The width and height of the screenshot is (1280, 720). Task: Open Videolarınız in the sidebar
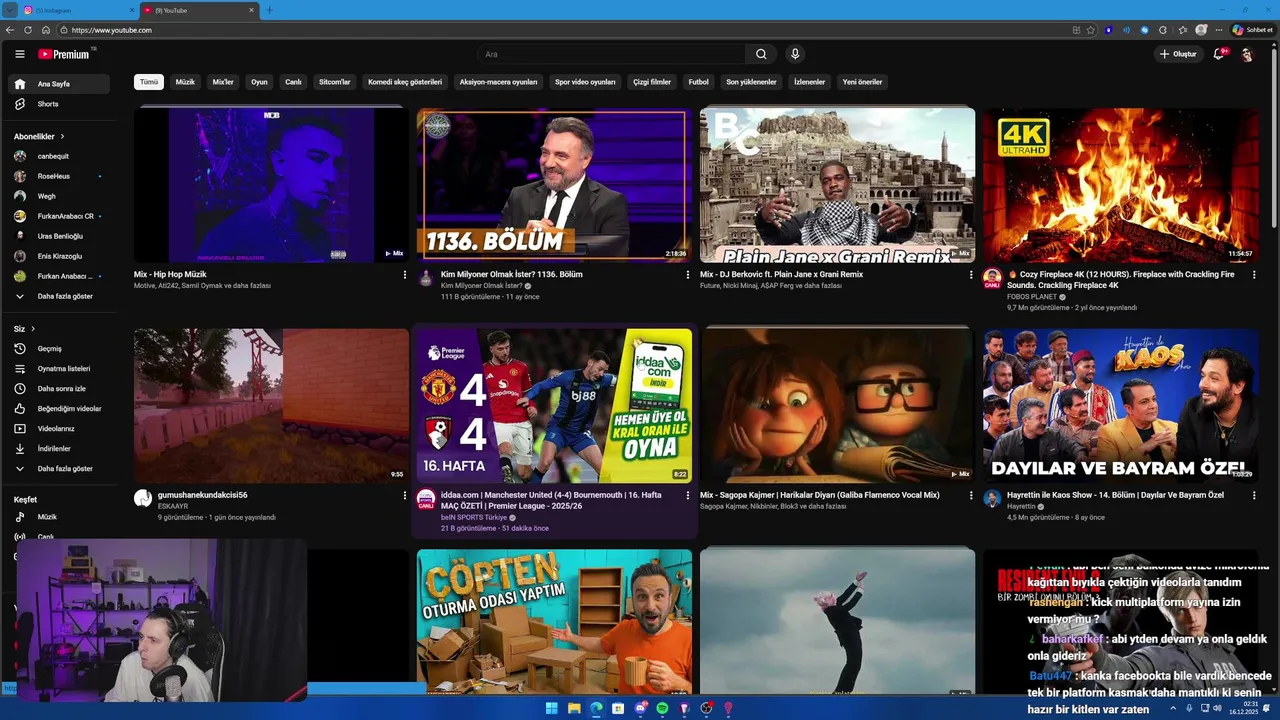click(59, 429)
